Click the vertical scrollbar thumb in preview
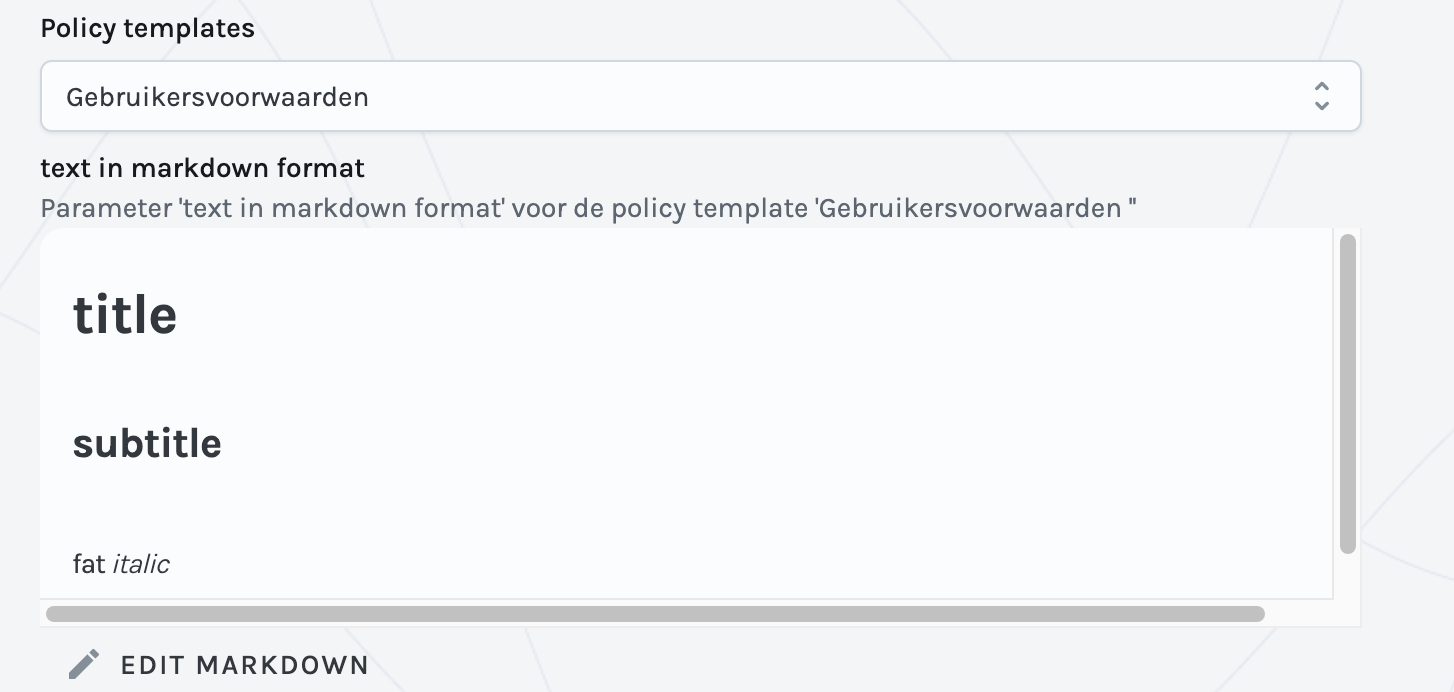The width and height of the screenshot is (1454, 692). click(1347, 393)
